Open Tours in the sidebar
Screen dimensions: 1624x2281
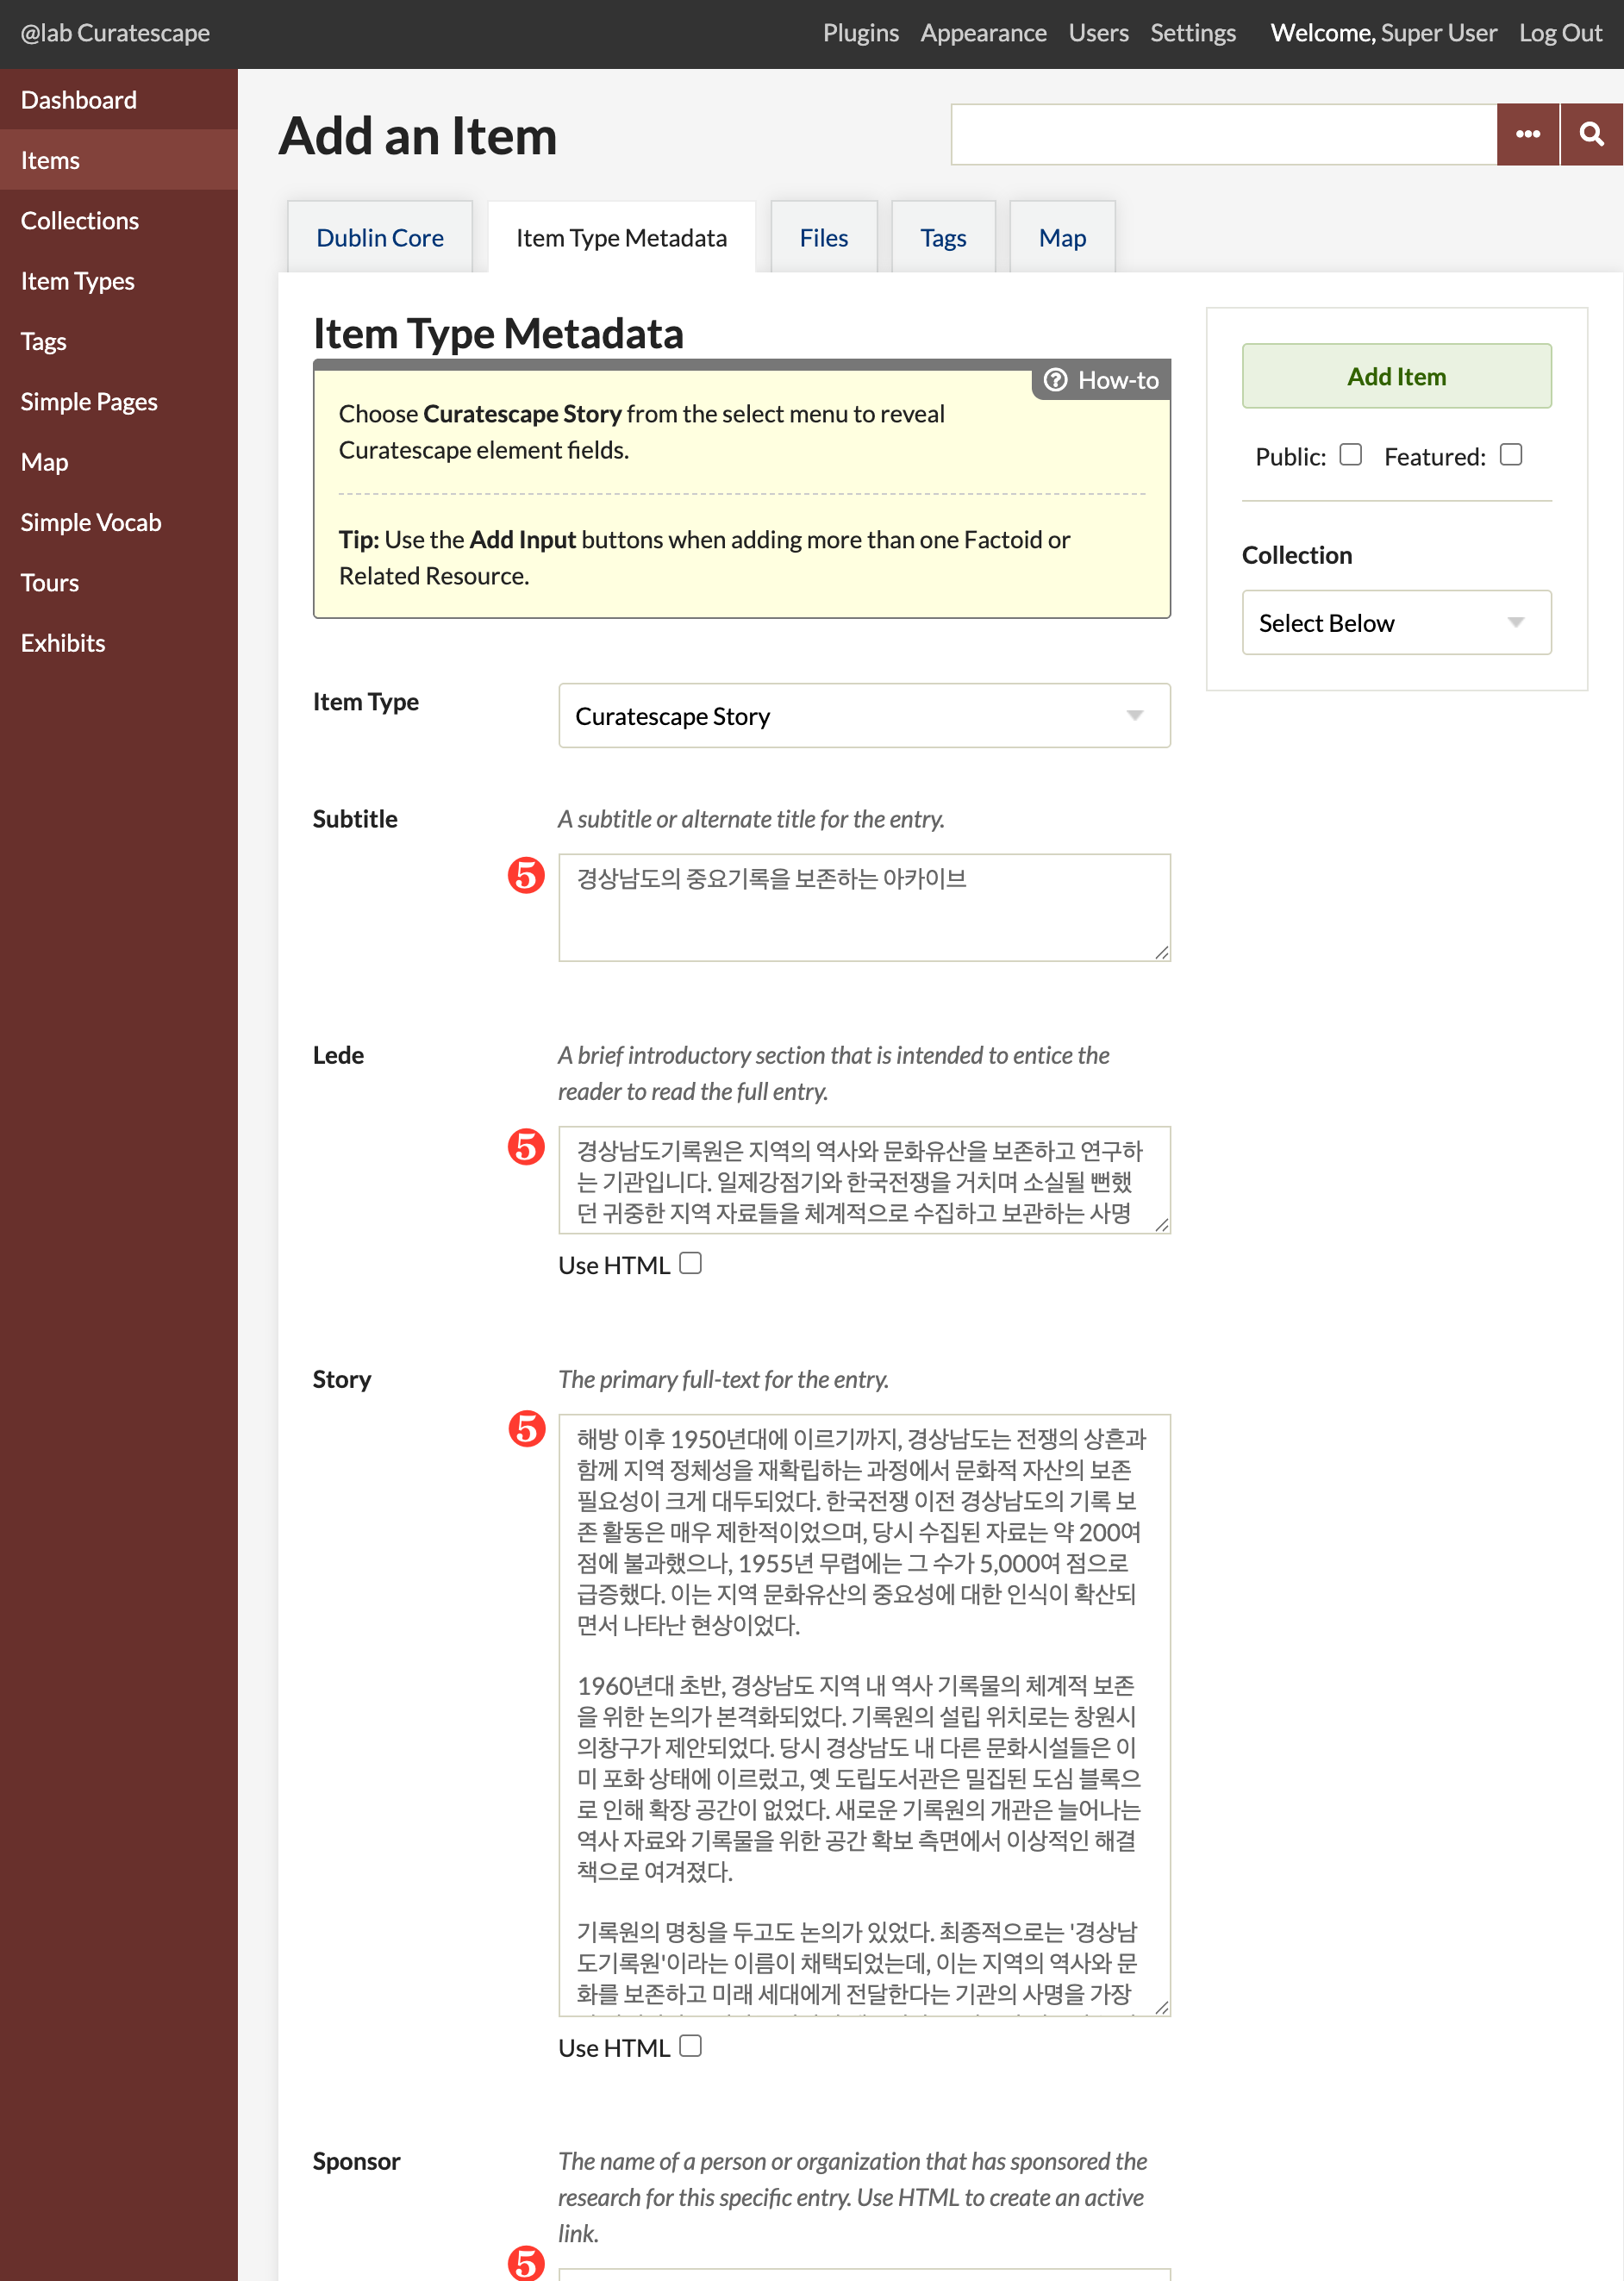coord(119,583)
